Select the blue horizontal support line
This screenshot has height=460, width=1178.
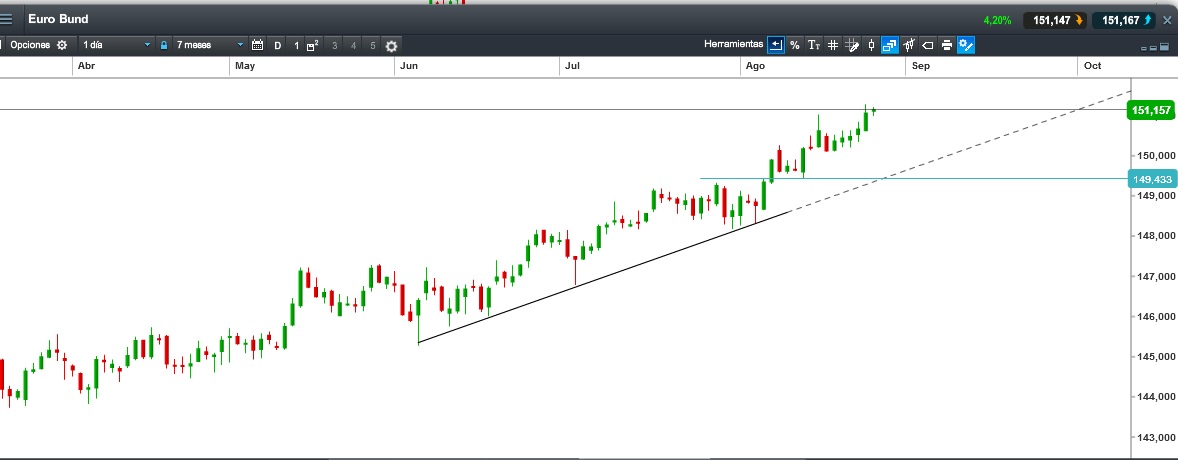(x=913, y=179)
